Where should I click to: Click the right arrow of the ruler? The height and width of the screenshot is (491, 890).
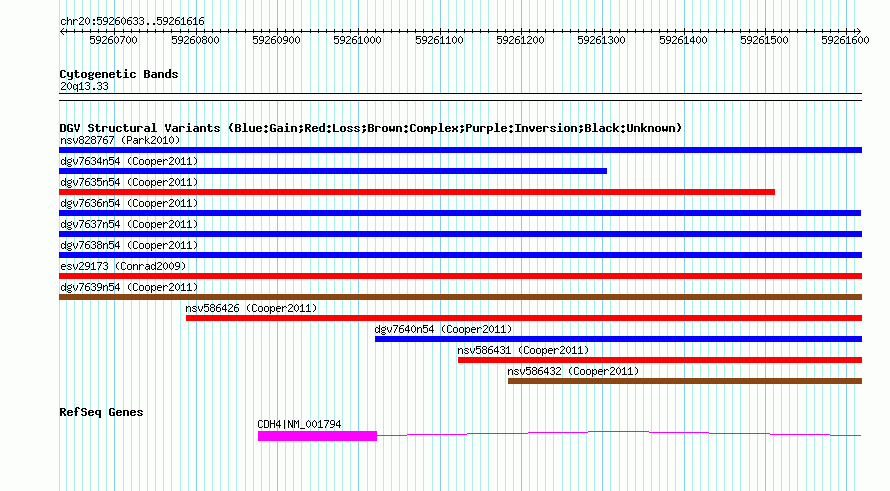[859, 32]
